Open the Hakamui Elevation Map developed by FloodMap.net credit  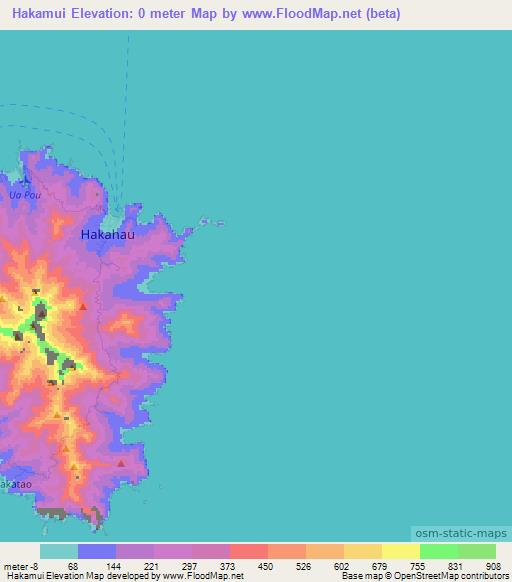coord(125,576)
